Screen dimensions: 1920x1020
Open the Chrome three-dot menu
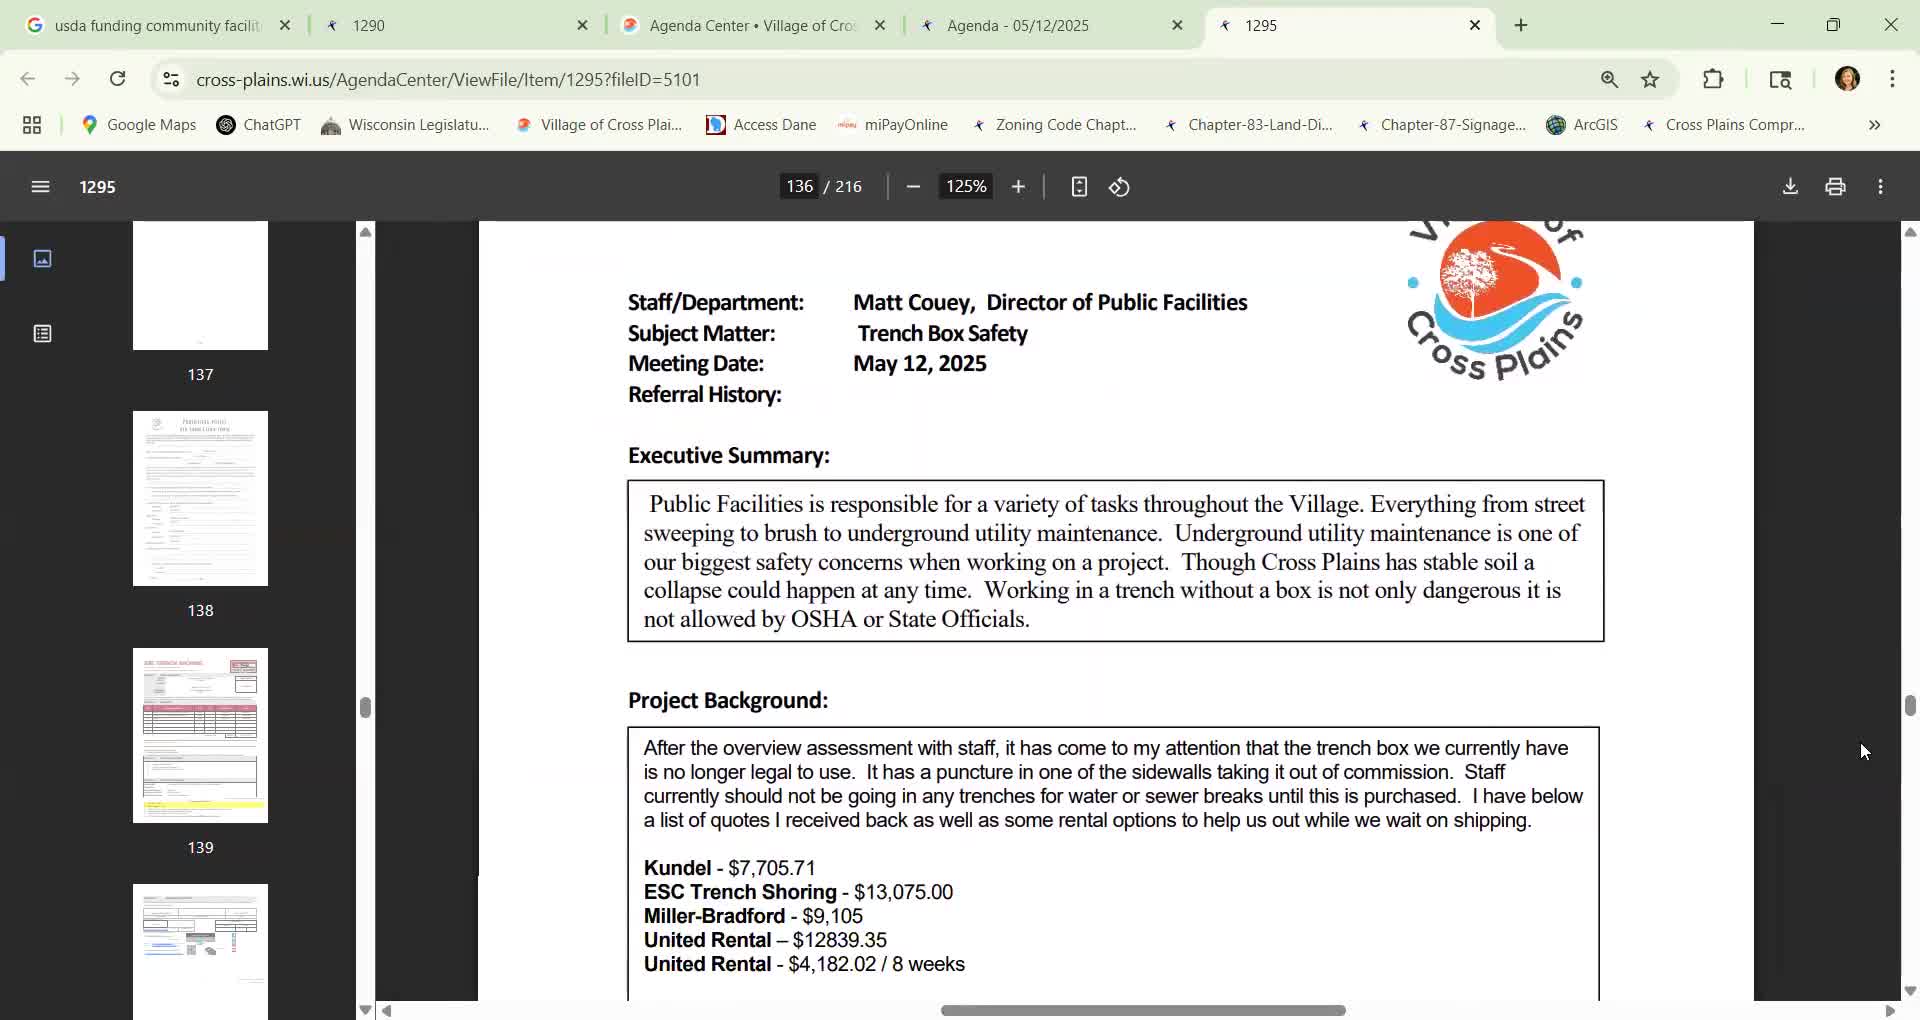(1892, 80)
